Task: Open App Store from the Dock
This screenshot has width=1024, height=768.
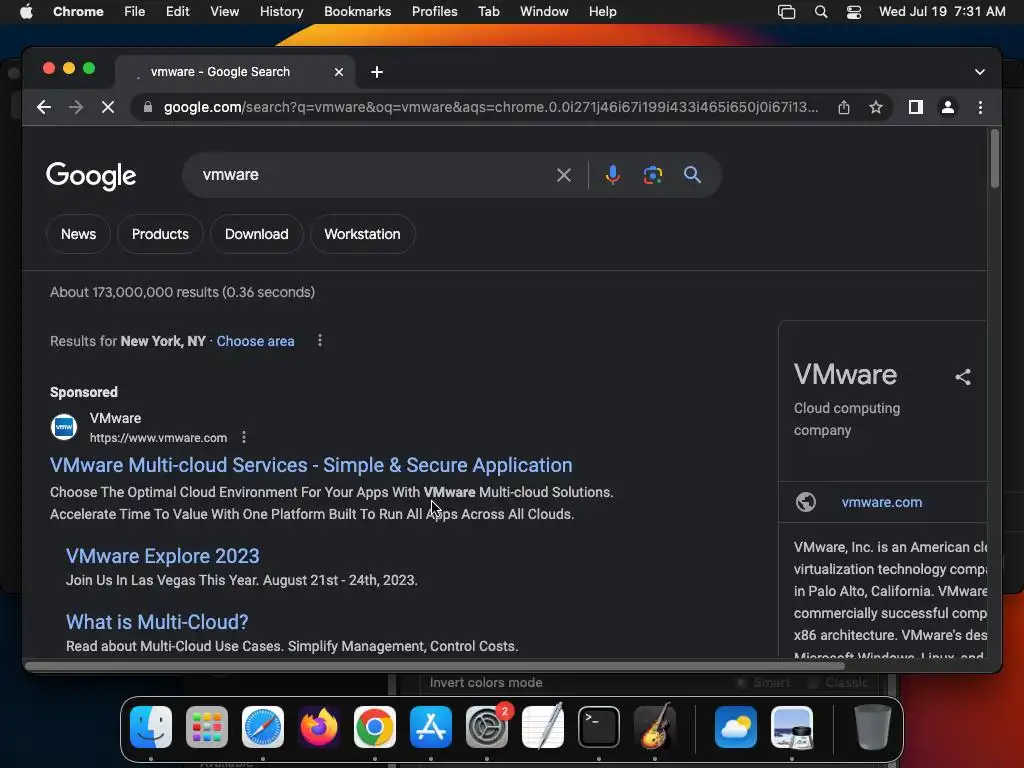Action: coord(430,727)
